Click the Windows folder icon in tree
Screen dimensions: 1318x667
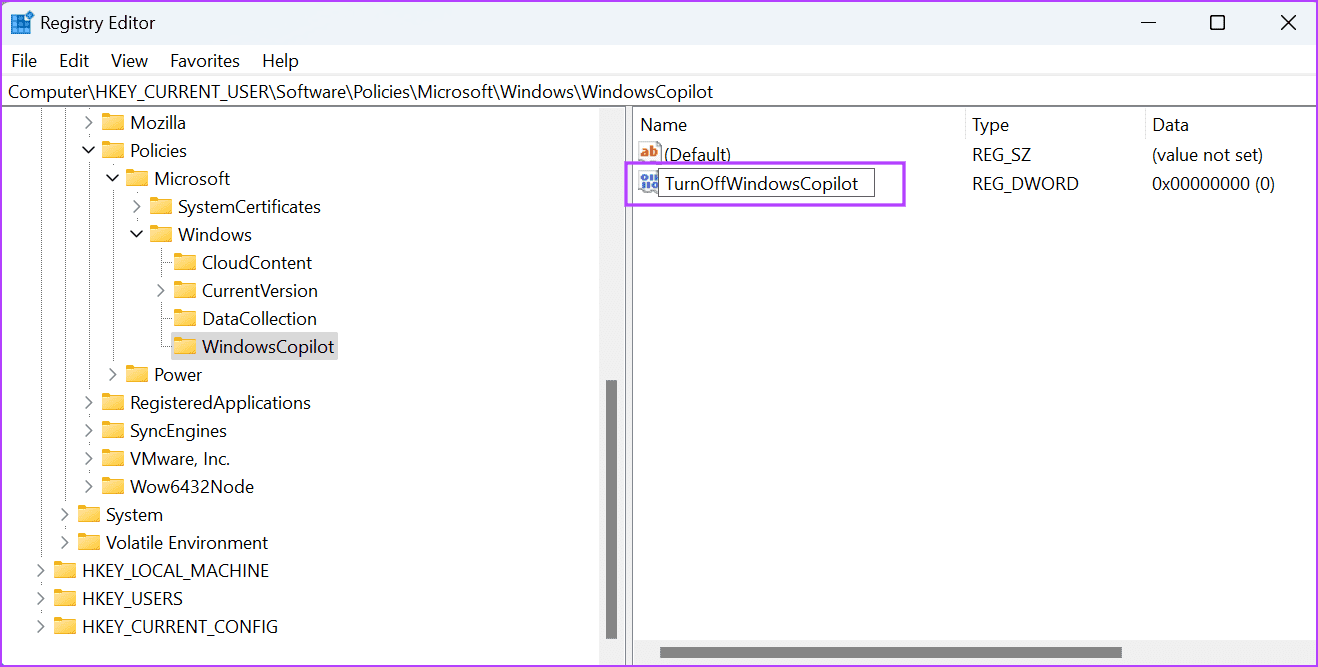[161, 235]
